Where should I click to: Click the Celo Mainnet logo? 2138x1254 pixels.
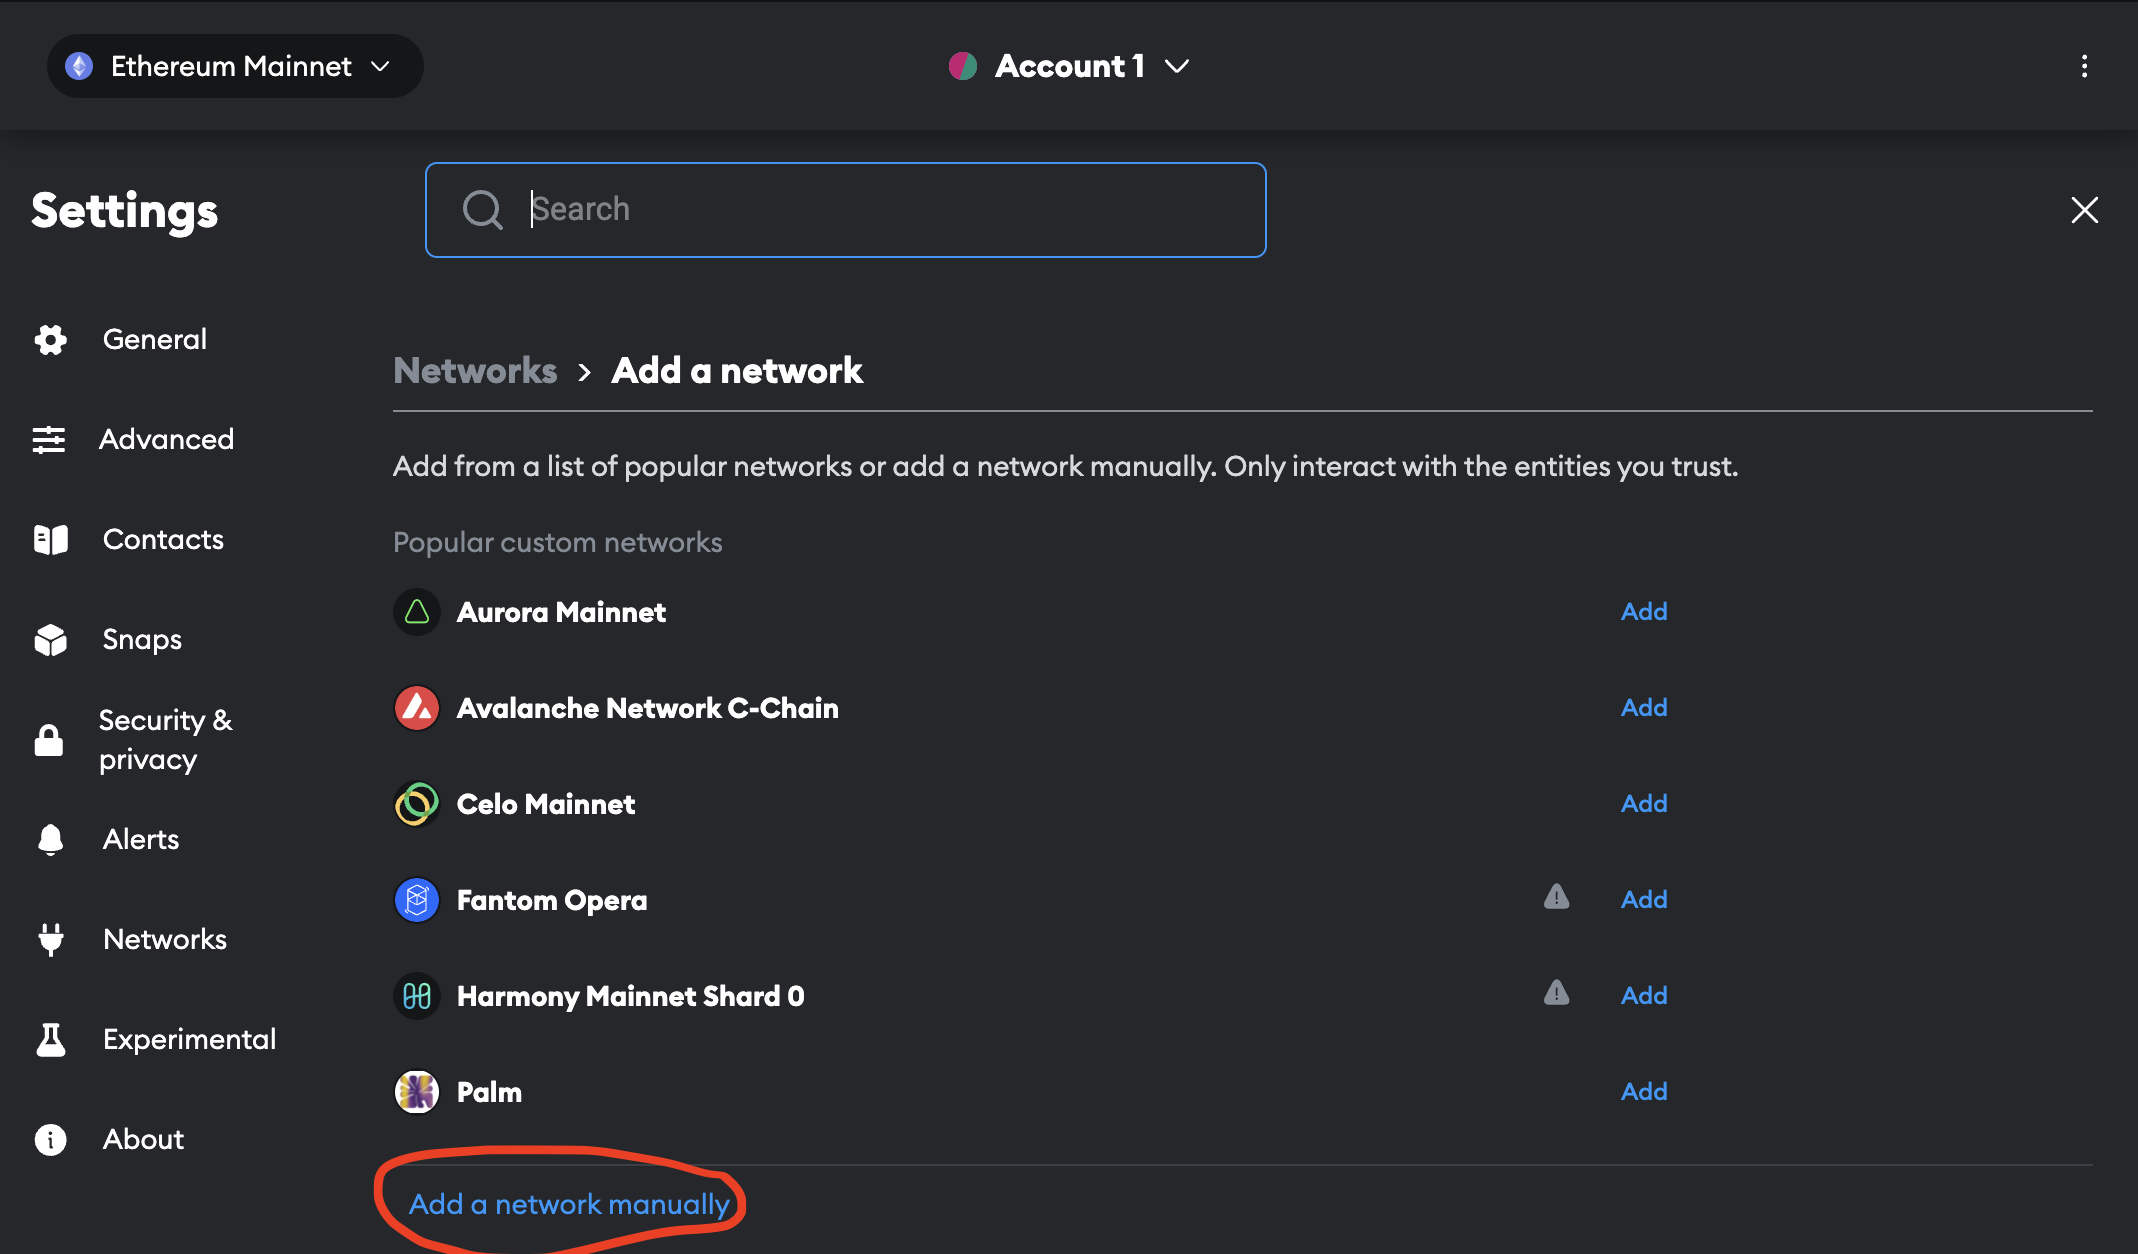pyautogui.click(x=417, y=804)
